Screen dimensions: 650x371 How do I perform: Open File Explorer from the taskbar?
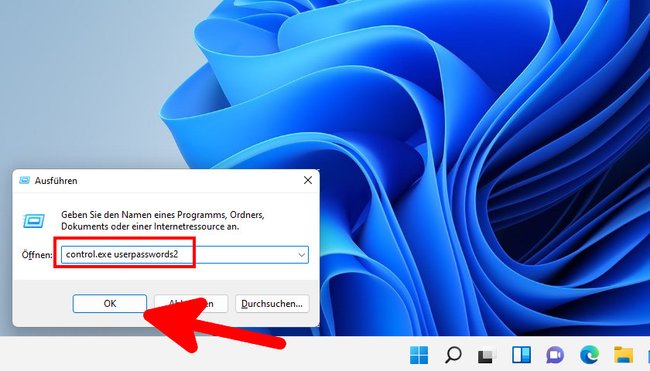623,355
